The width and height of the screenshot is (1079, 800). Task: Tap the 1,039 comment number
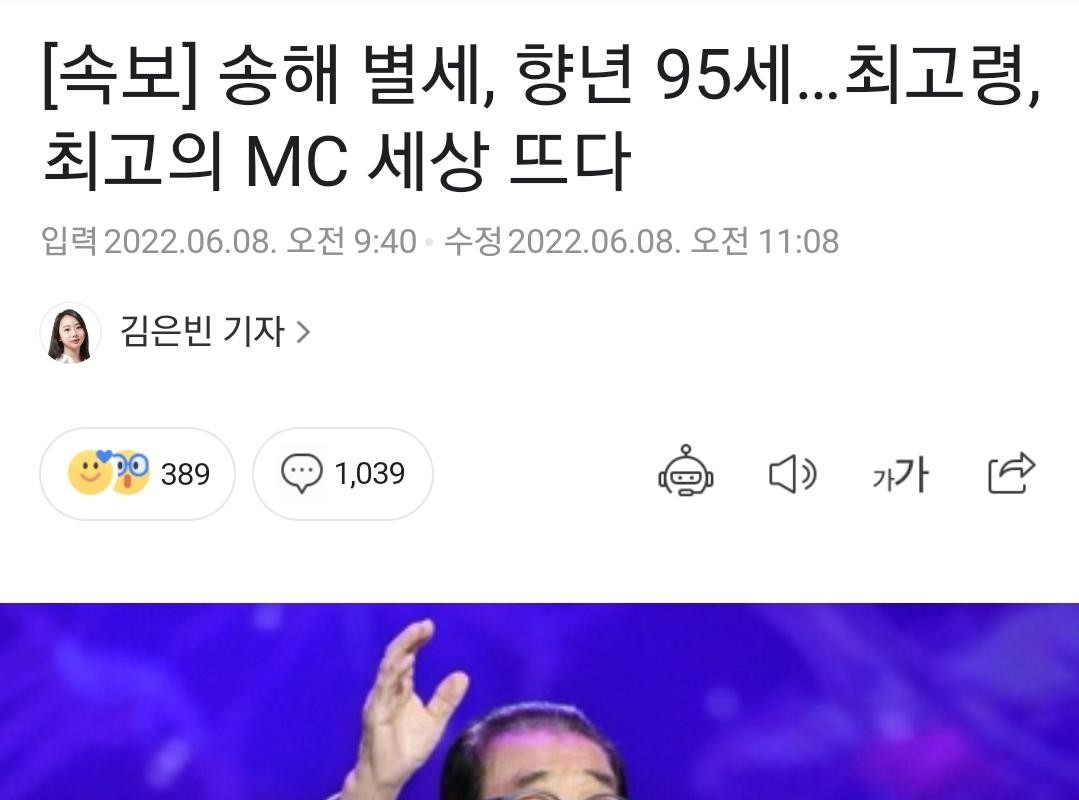tap(370, 473)
